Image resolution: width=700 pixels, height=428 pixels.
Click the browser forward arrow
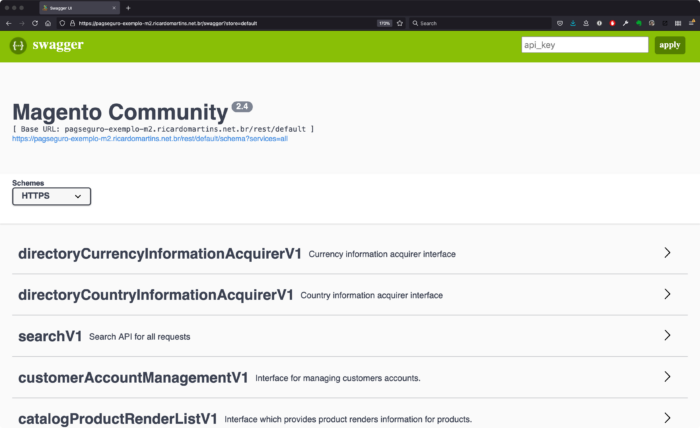pos(21,23)
